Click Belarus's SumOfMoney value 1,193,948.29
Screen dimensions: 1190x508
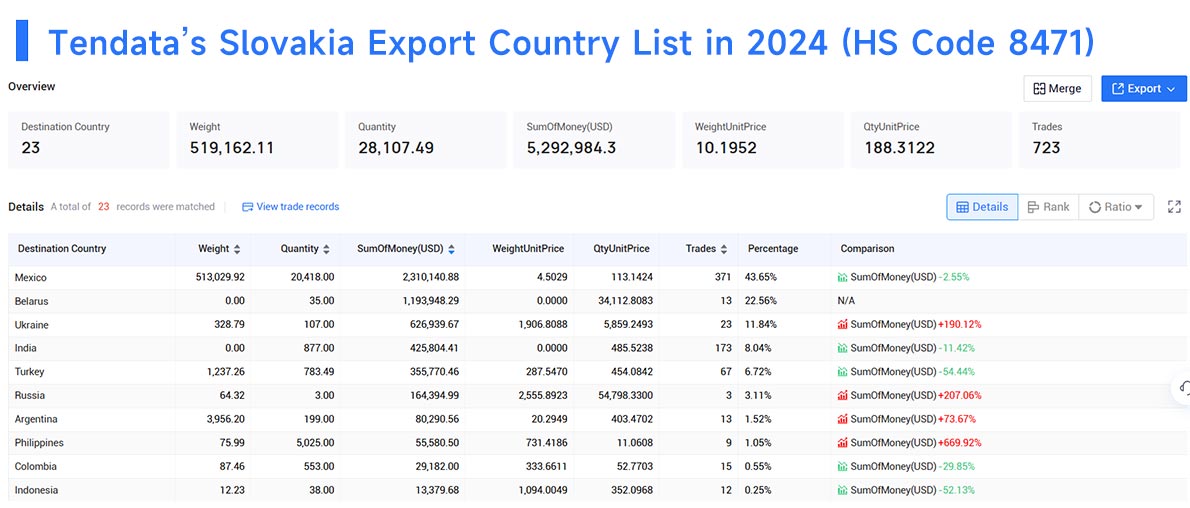(x=428, y=301)
